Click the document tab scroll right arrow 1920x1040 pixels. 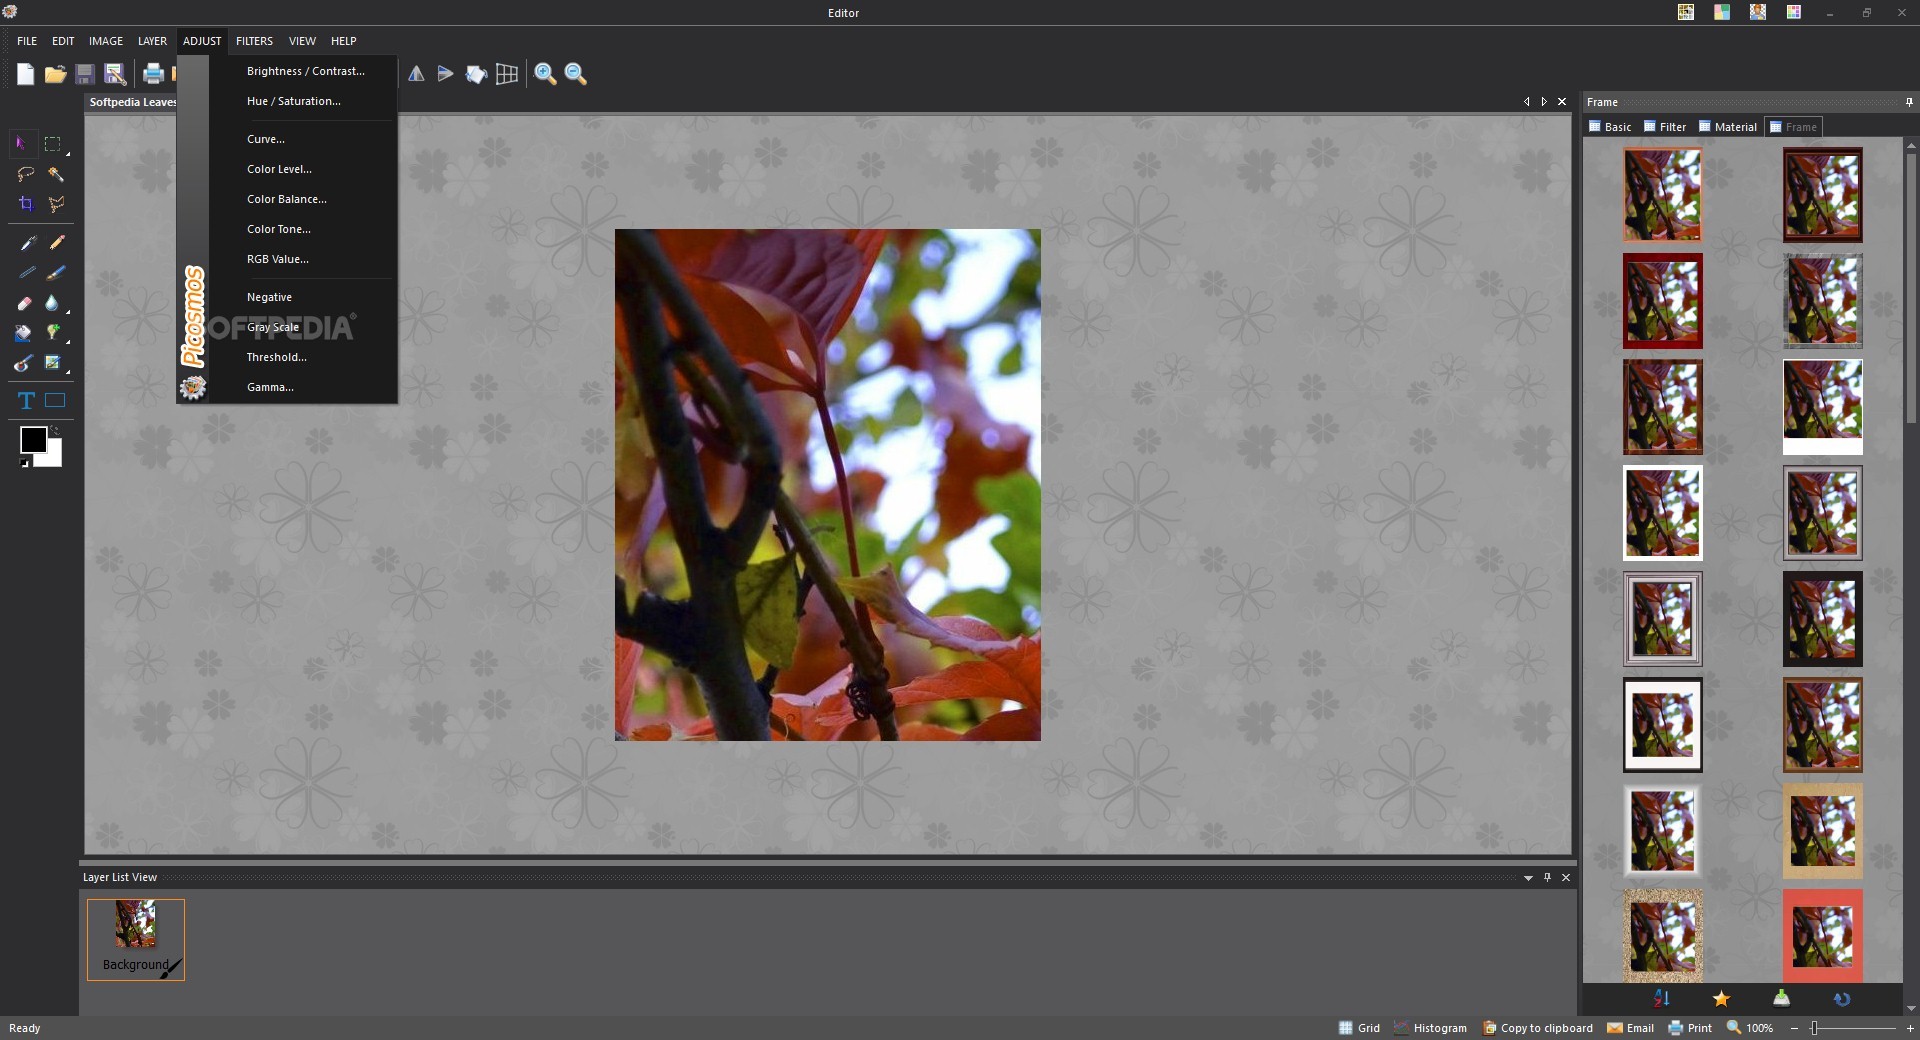pos(1544,102)
